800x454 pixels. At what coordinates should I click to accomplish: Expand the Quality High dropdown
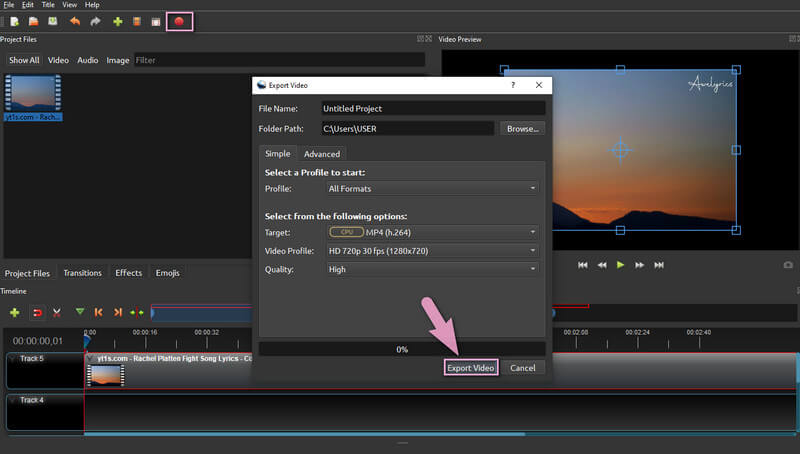click(x=432, y=269)
